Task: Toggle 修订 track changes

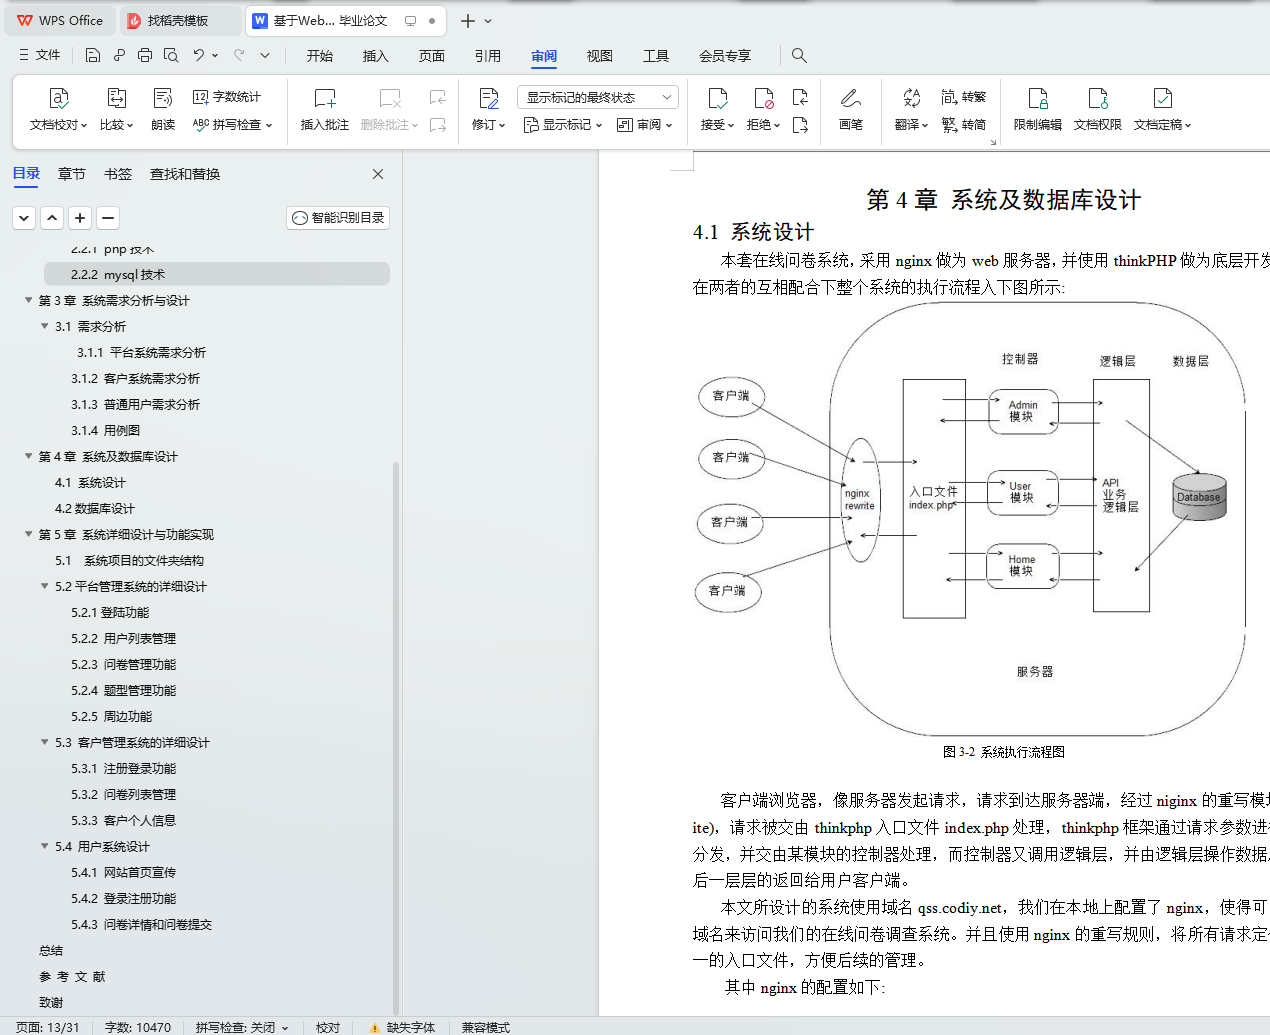Action: (488, 99)
